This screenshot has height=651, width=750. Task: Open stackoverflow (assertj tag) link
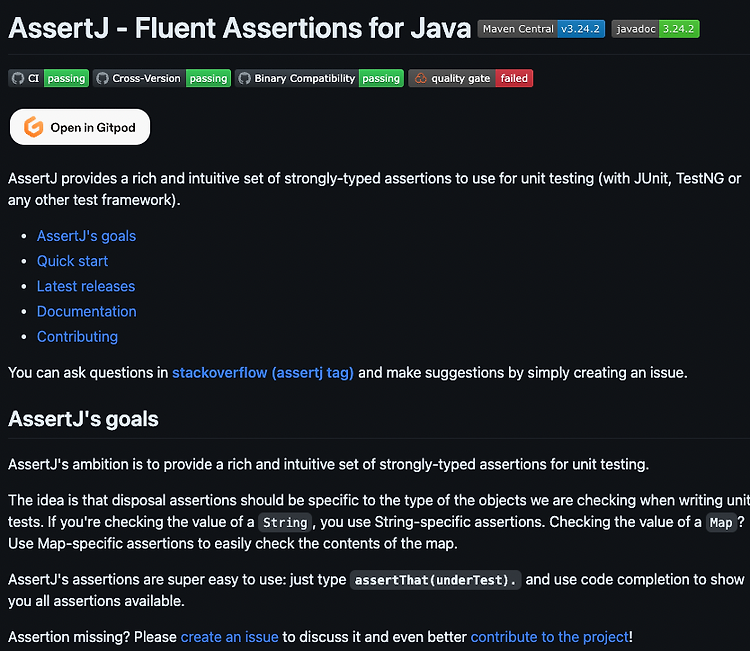coord(263,373)
